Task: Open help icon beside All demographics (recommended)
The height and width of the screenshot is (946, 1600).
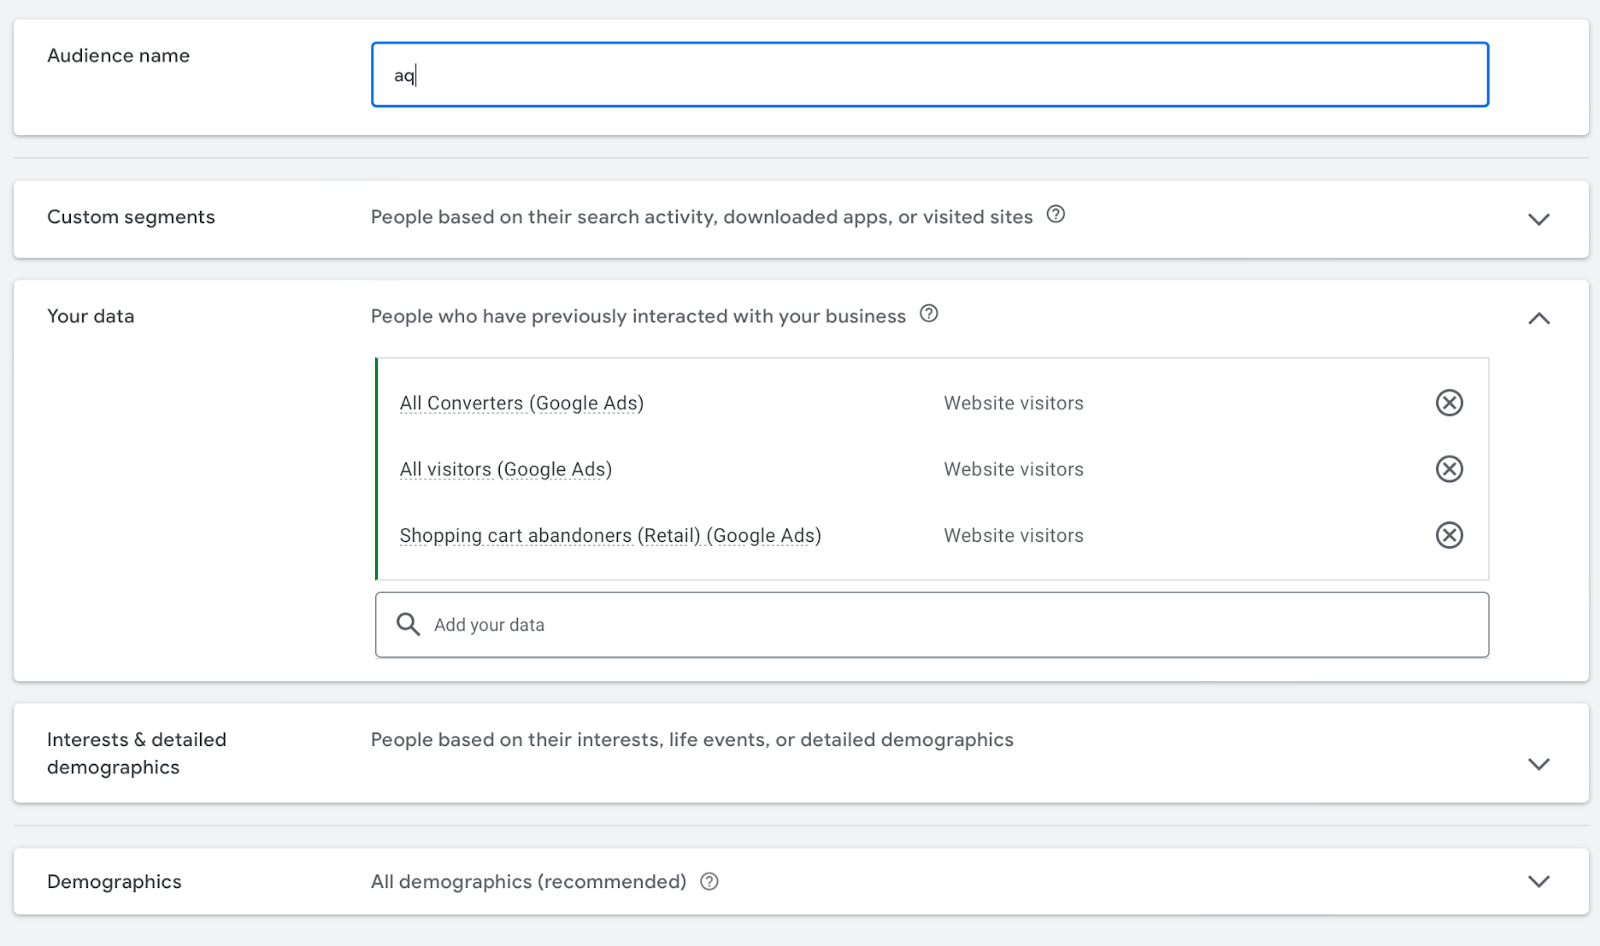Action: click(x=710, y=882)
